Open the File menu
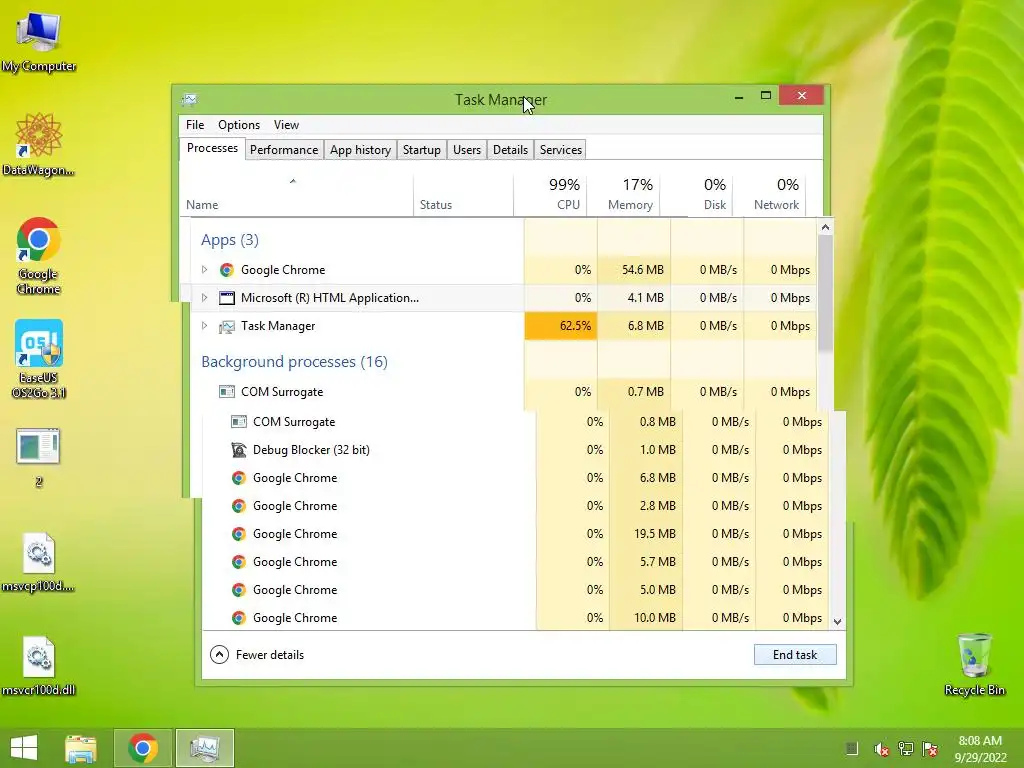Image resolution: width=1024 pixels, height=768 pixels. click(195, 125)
